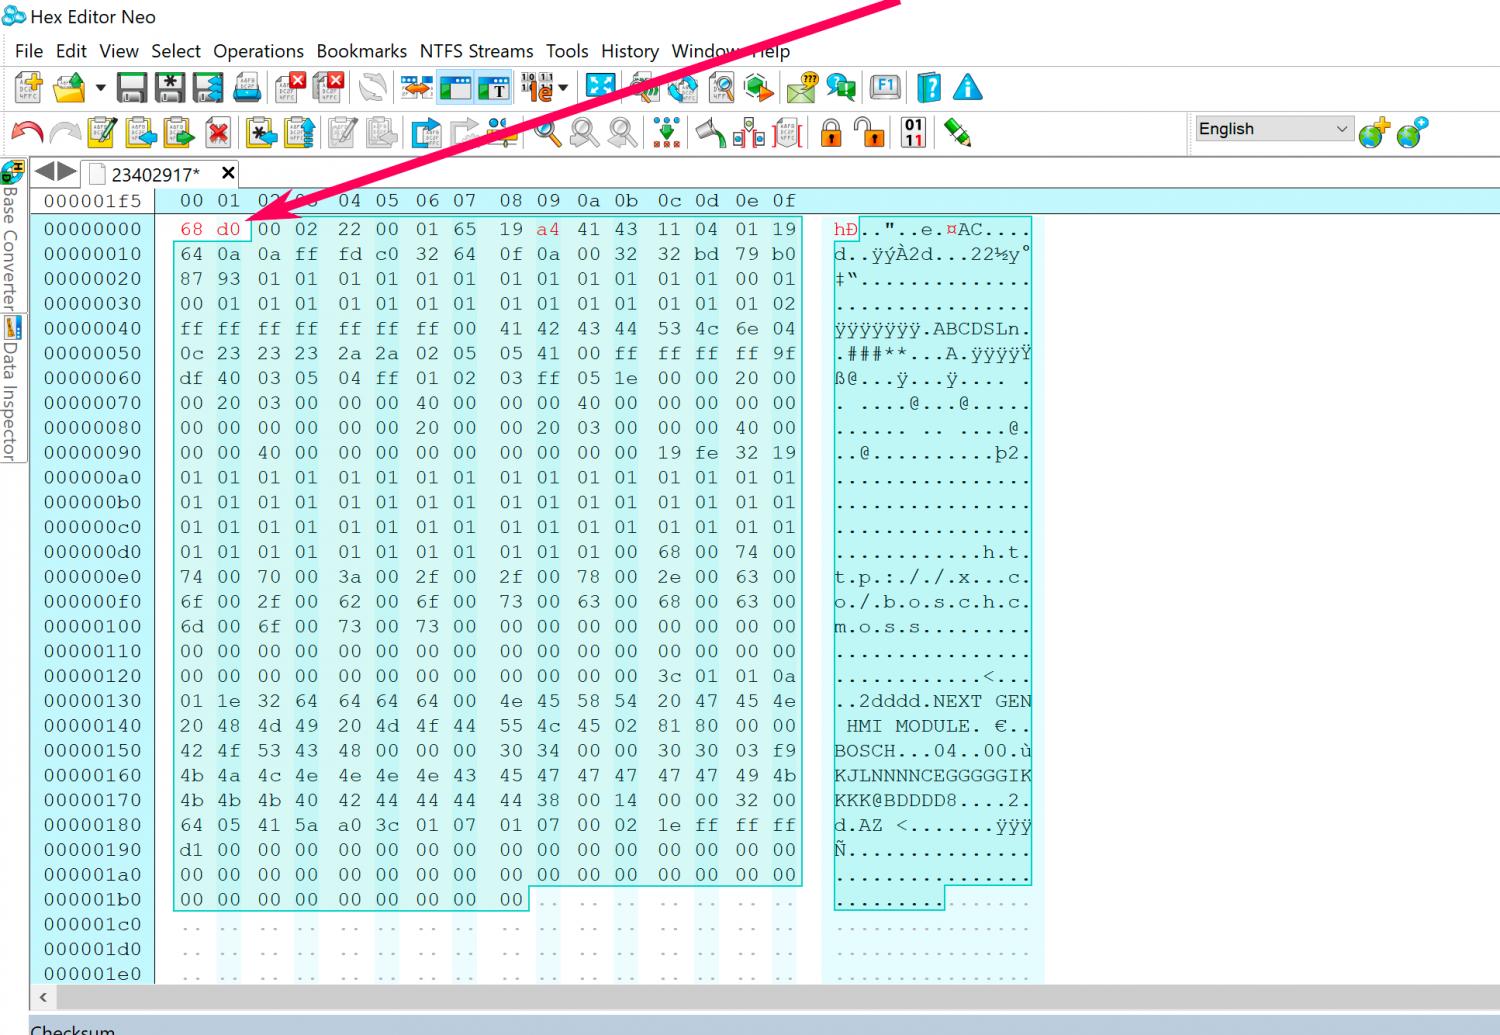Click the F1 help key icon
This screenshot has width=1500, height=1035.
pyautogui.click(x=885, y=88)
